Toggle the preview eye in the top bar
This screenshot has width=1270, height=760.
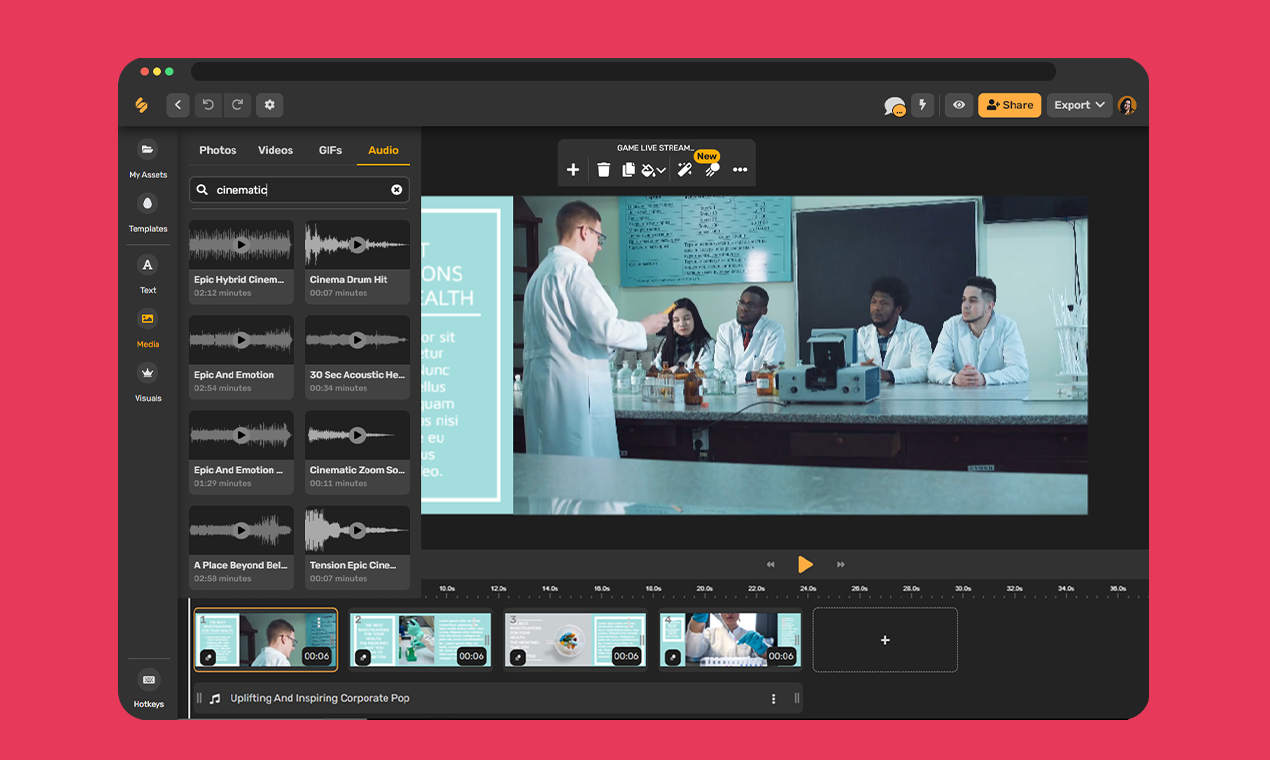tap(958, 105)
